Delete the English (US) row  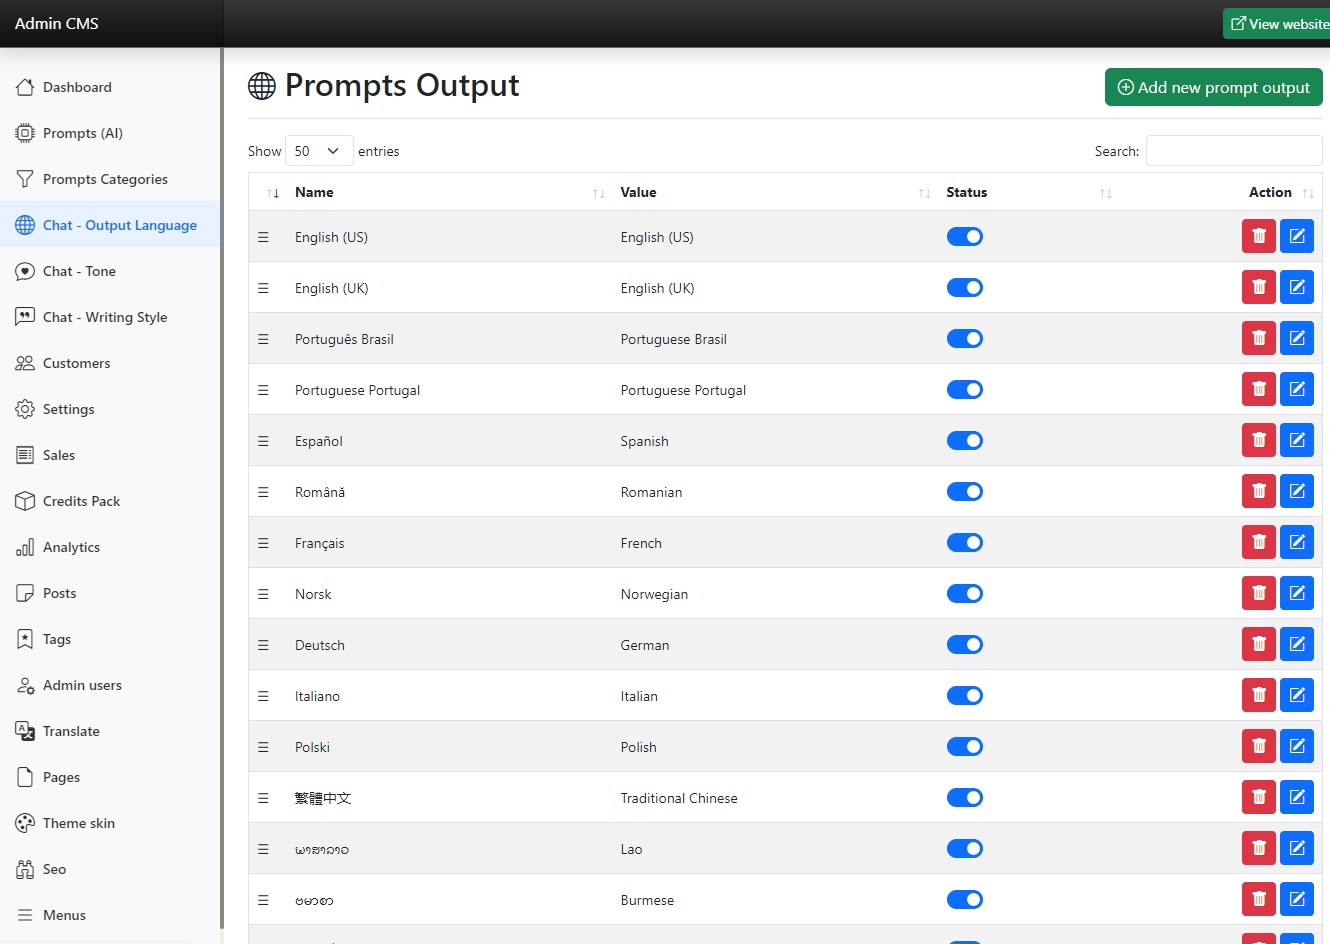1258,237
